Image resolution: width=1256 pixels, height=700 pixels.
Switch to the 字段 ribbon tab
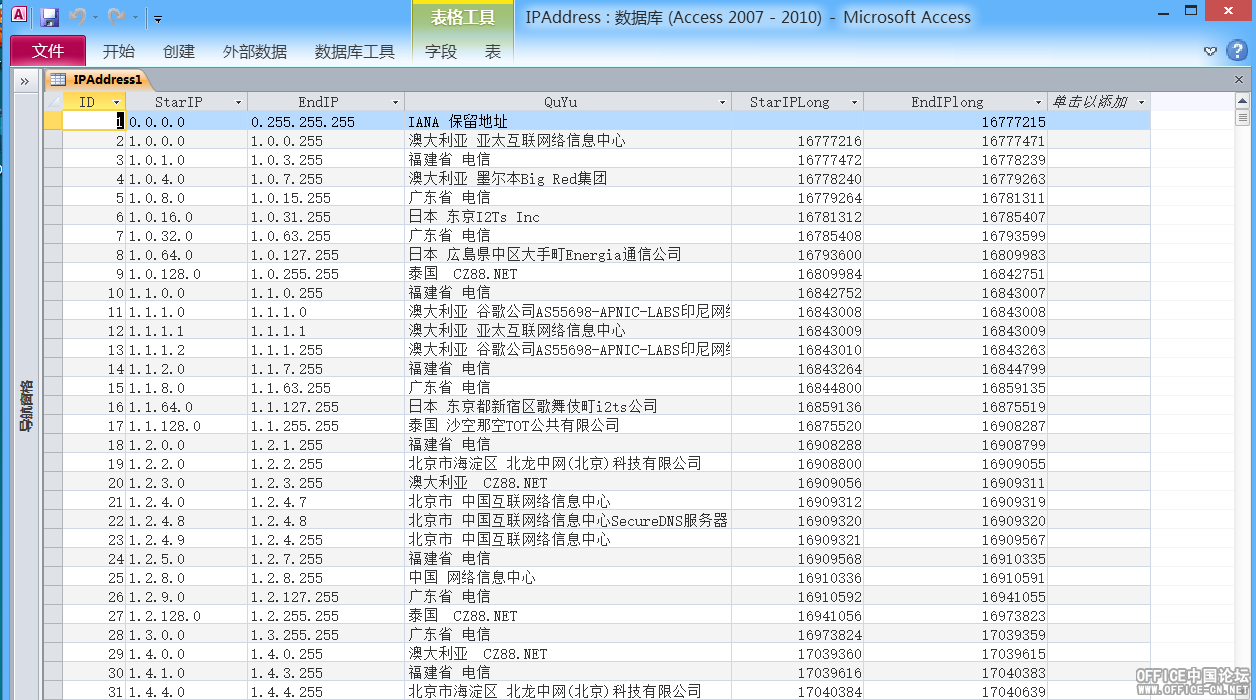pos(441,52)
